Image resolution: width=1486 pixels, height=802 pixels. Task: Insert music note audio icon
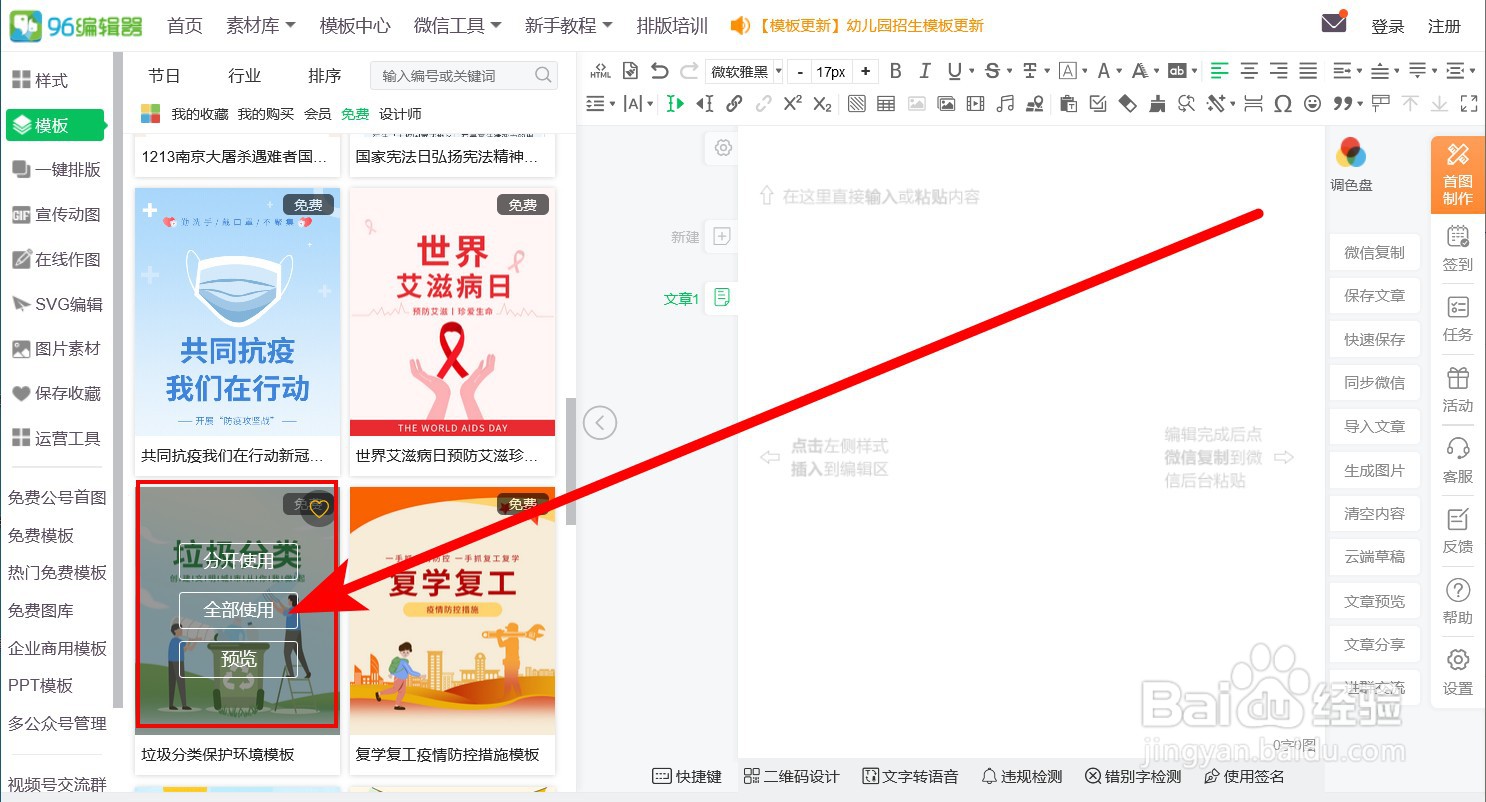point(1005,103)
